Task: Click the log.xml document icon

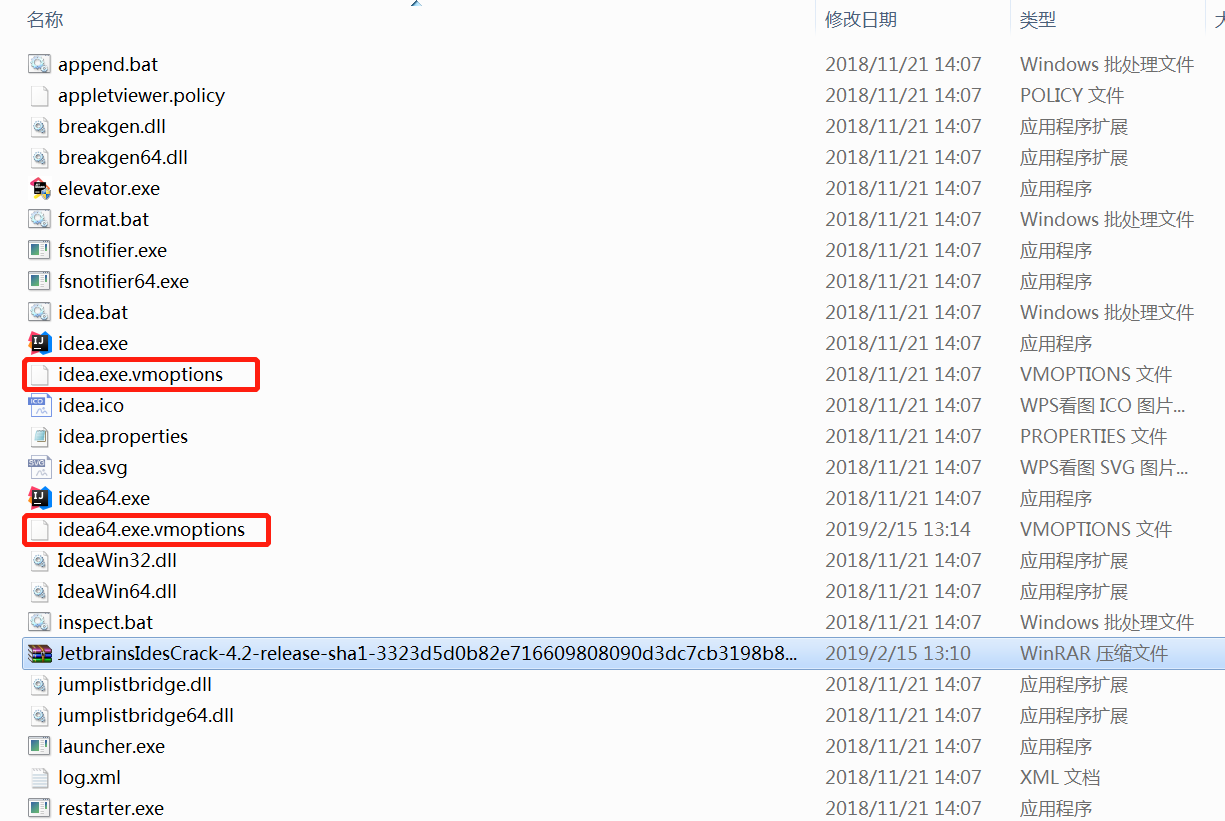Action: 40,777
